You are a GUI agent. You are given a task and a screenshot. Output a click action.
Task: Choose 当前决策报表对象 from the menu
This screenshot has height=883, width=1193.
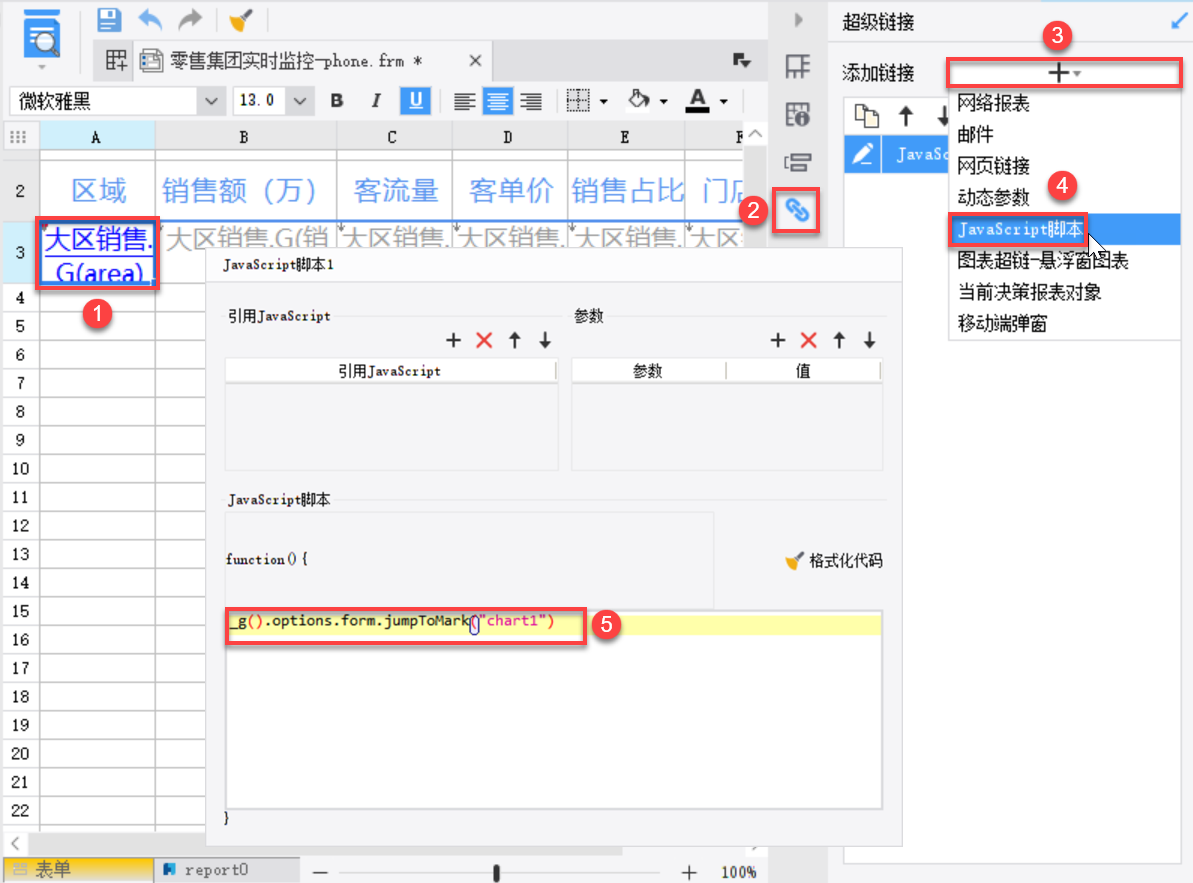point(1029,292)
